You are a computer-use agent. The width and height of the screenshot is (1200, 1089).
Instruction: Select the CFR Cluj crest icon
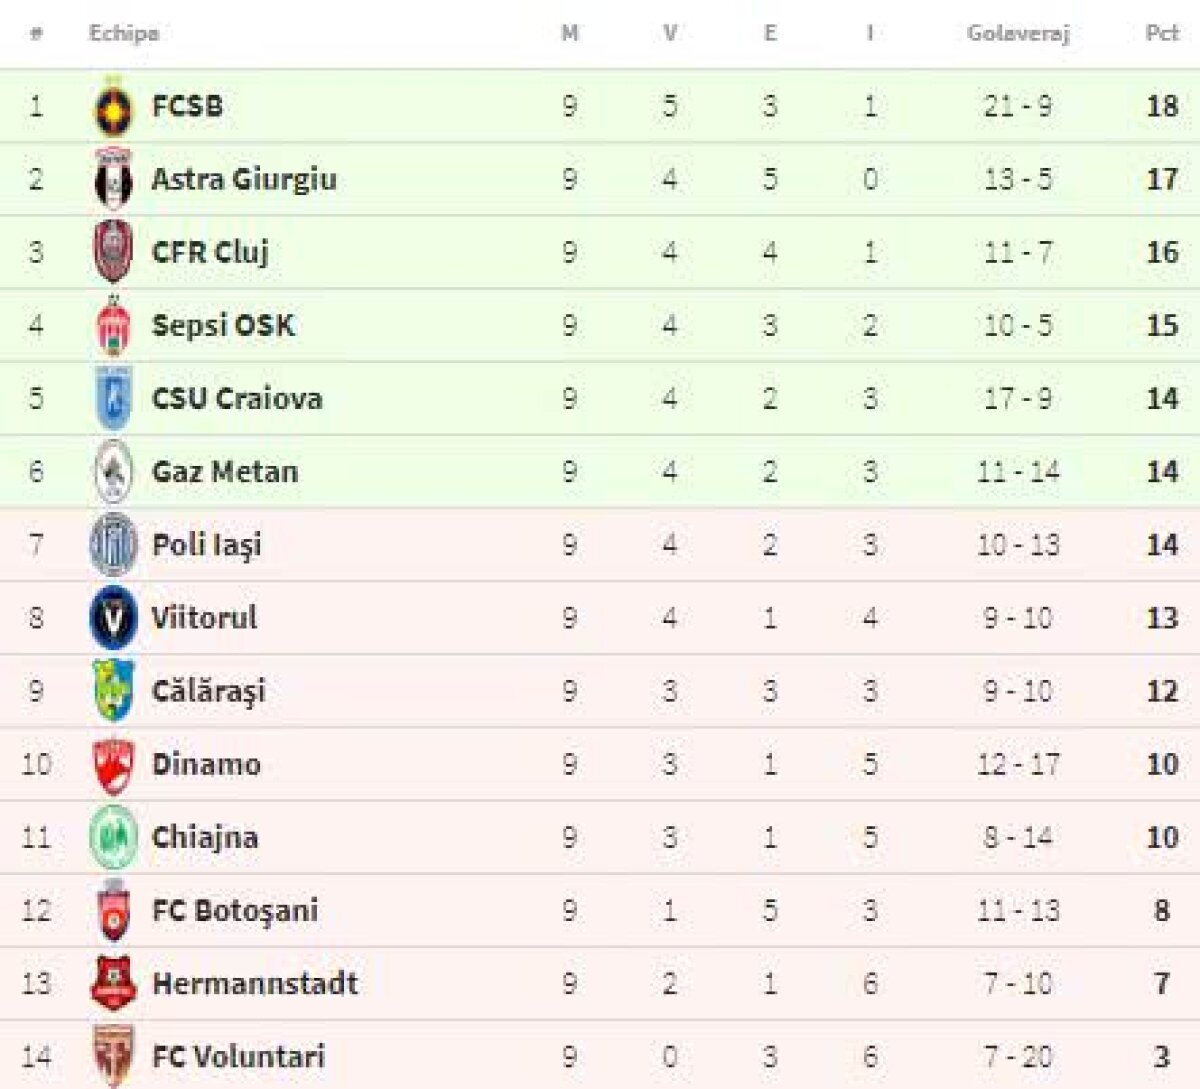click(x=113, y=252)
